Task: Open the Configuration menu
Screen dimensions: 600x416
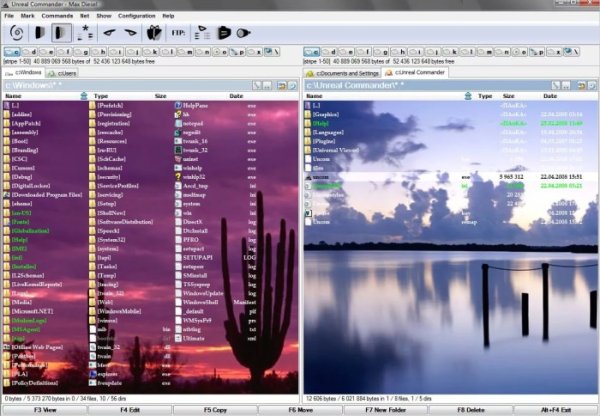Action: click(x=136, y=16)
